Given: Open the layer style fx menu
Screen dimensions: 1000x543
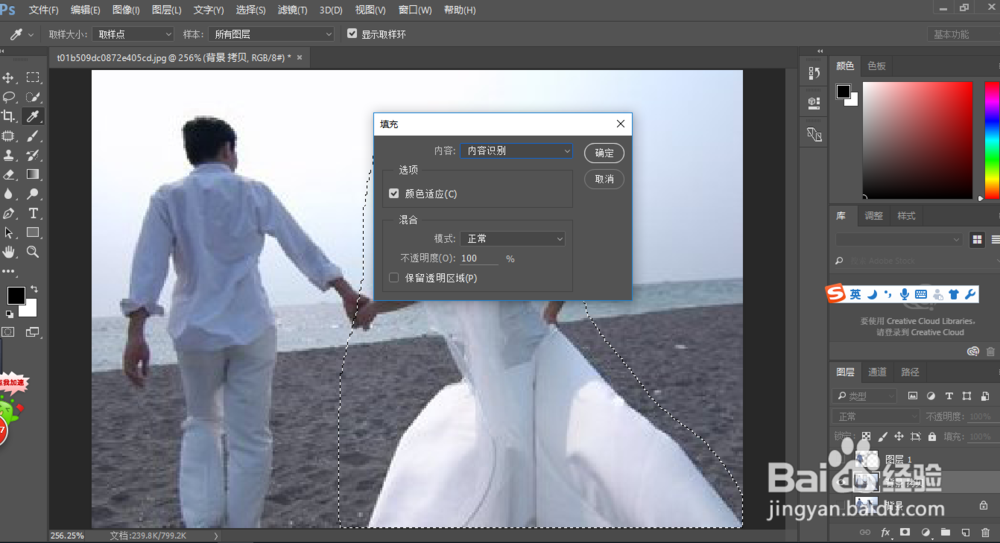Looking at the screenshot, I should click(885, 532).
